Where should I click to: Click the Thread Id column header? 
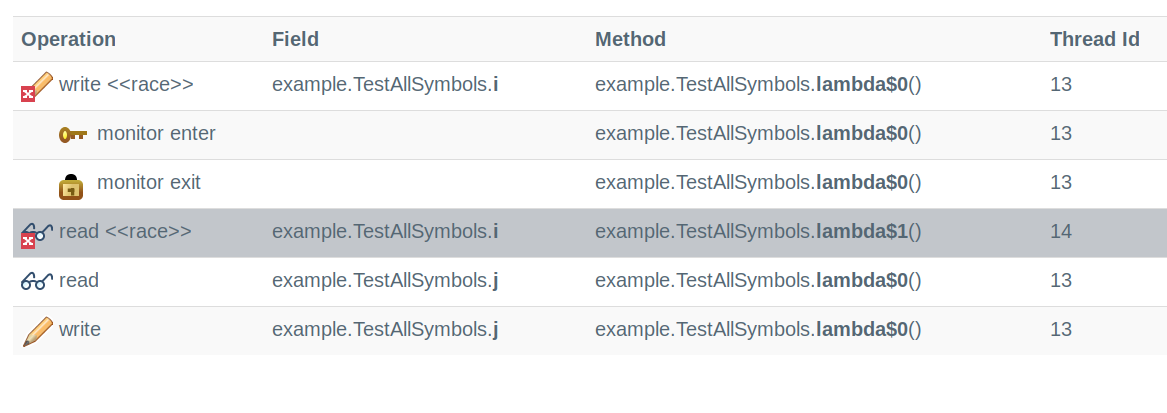pos(1095,39)
